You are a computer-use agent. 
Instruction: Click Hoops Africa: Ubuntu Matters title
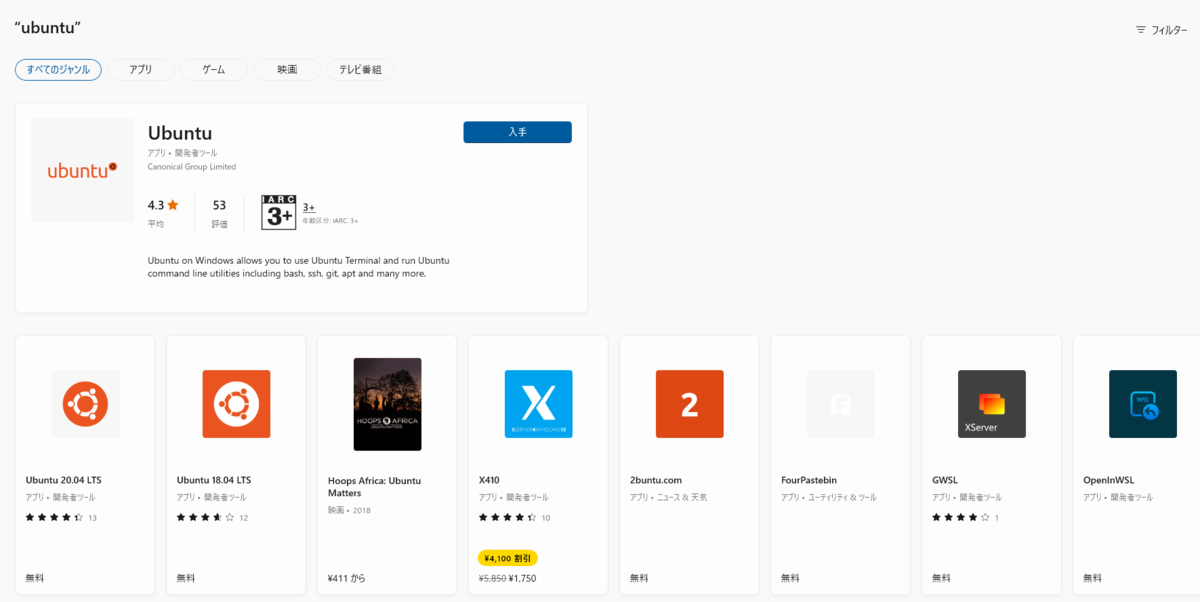[x=375, y=486]
